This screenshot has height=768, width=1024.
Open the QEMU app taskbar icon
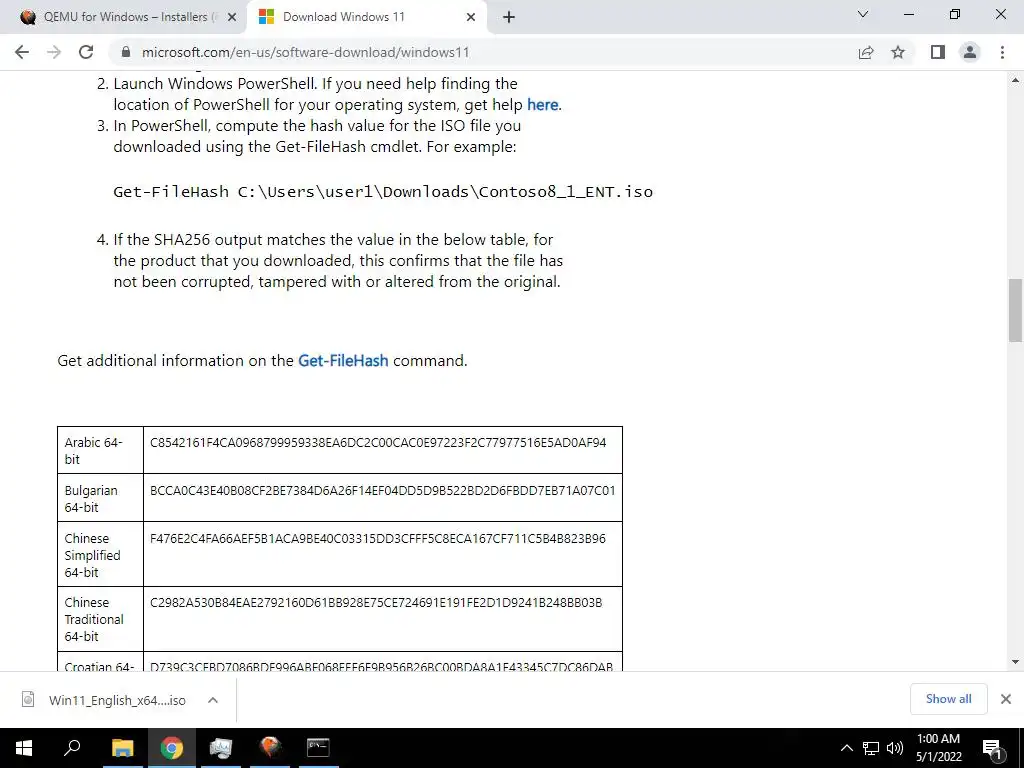(x=270, y=748)
